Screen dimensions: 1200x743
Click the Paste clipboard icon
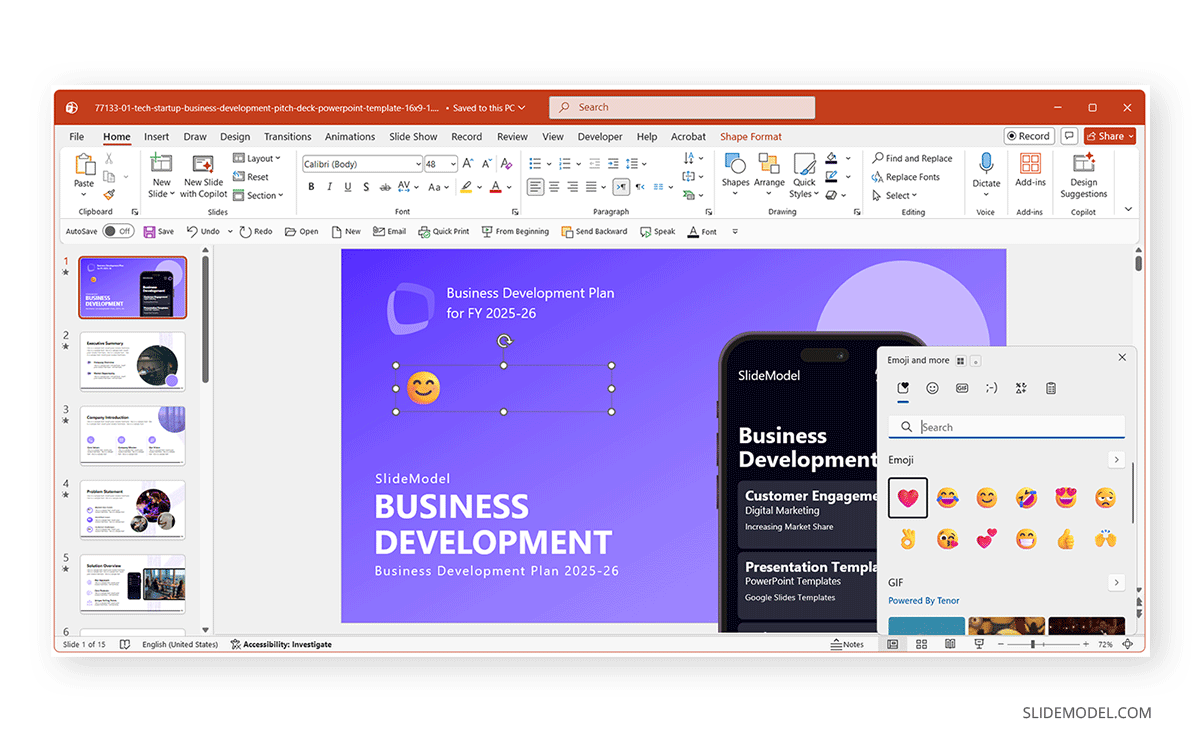pos(84,166)
